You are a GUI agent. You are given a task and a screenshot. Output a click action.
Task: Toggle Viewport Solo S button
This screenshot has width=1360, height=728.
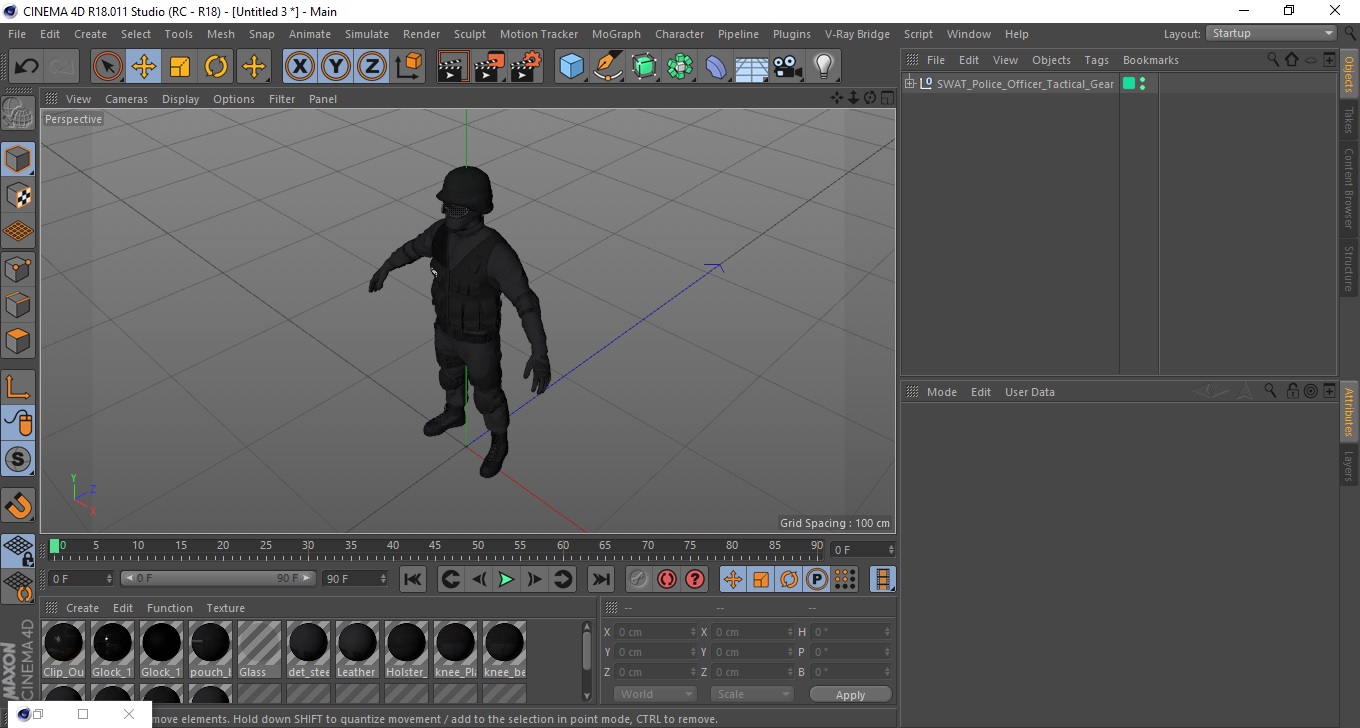coord(18,459)
